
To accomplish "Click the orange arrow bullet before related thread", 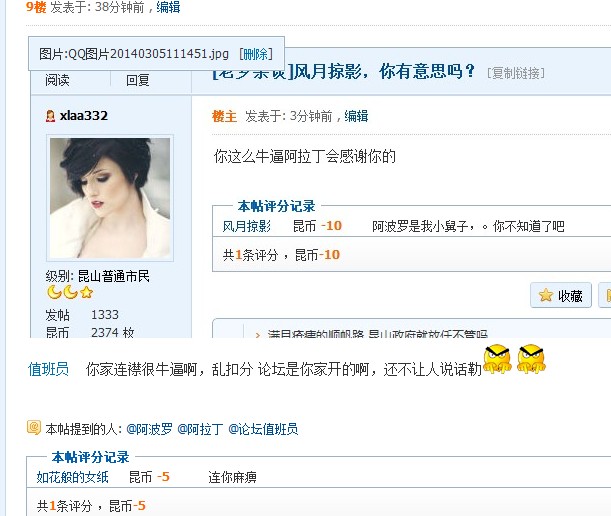I will click(258, 335).
